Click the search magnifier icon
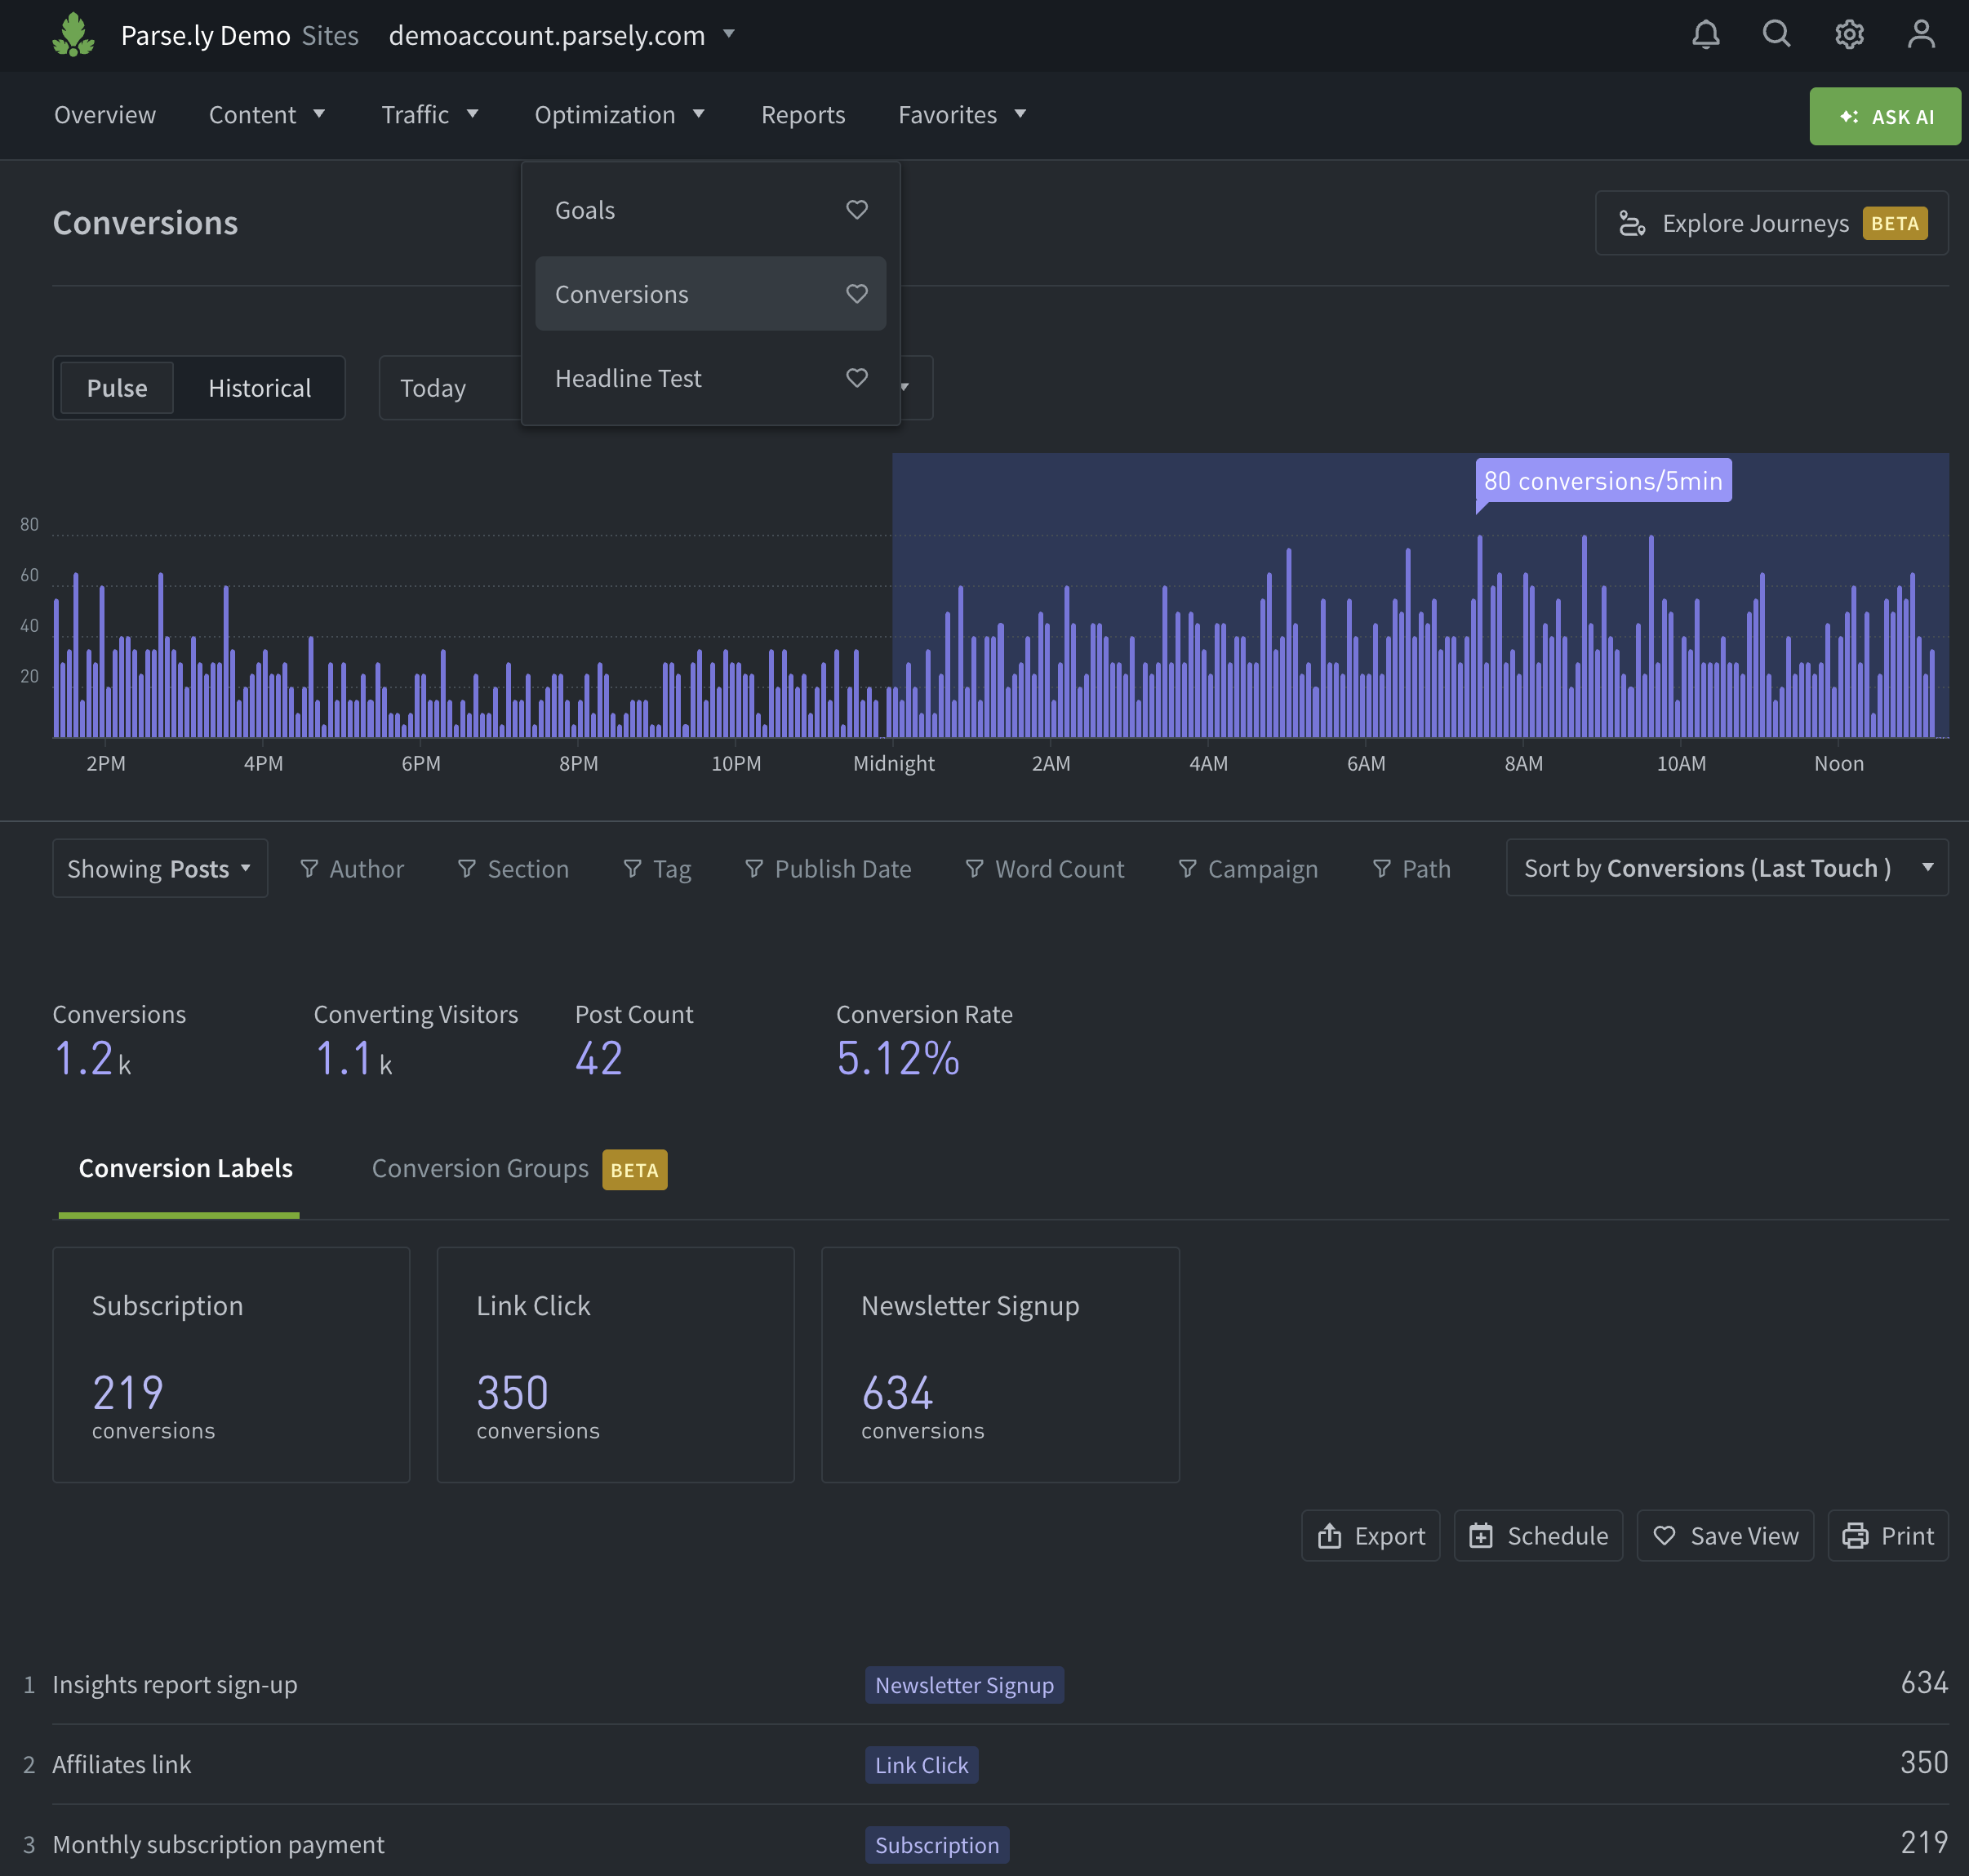This screenshot has width=1969, height=1876. coord(1776,35)
